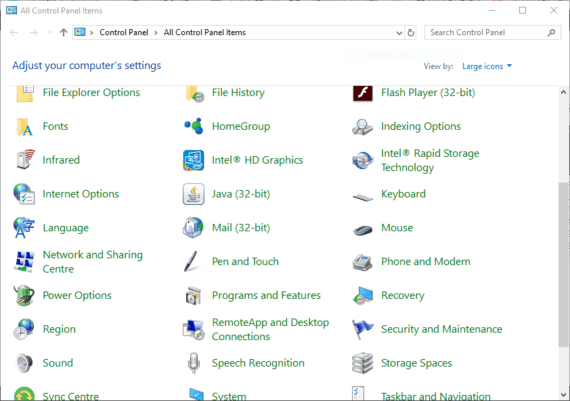The height and width of the screenshot is (401, 570).
Task: Click the Power Options battery icon
Action: (x=24, y=295)
